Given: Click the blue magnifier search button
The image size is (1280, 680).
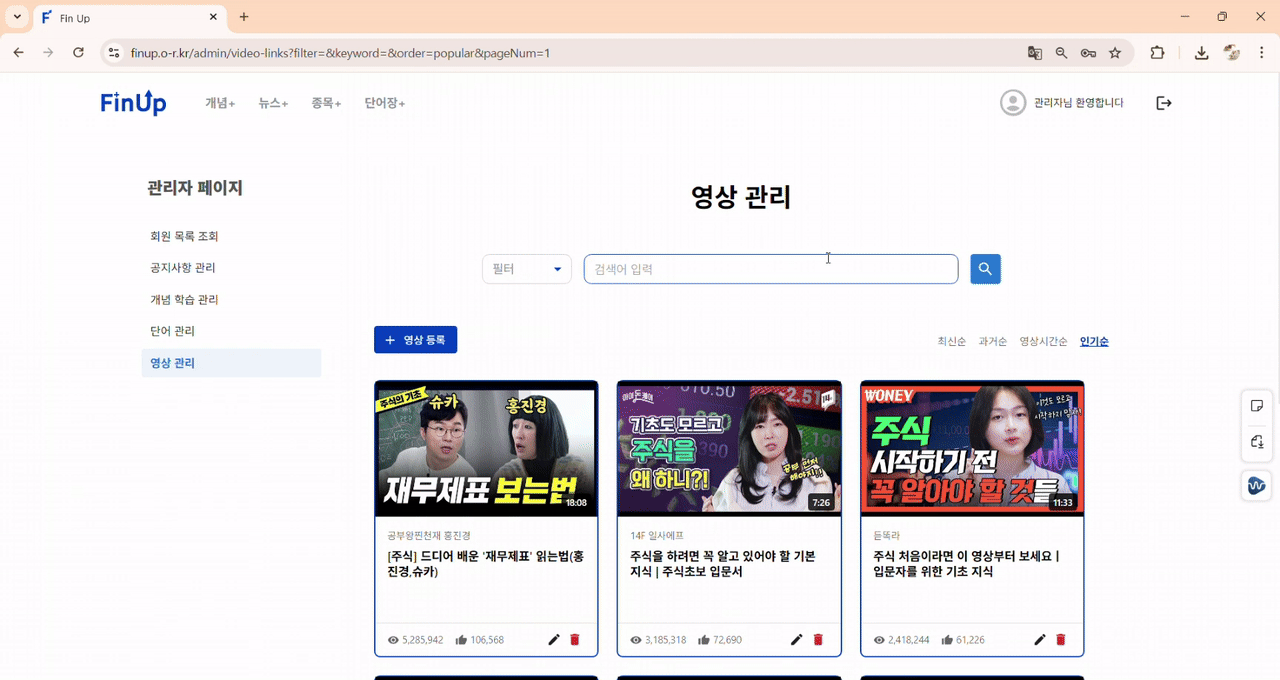Looking at the screenshot, I should (985, 268).
